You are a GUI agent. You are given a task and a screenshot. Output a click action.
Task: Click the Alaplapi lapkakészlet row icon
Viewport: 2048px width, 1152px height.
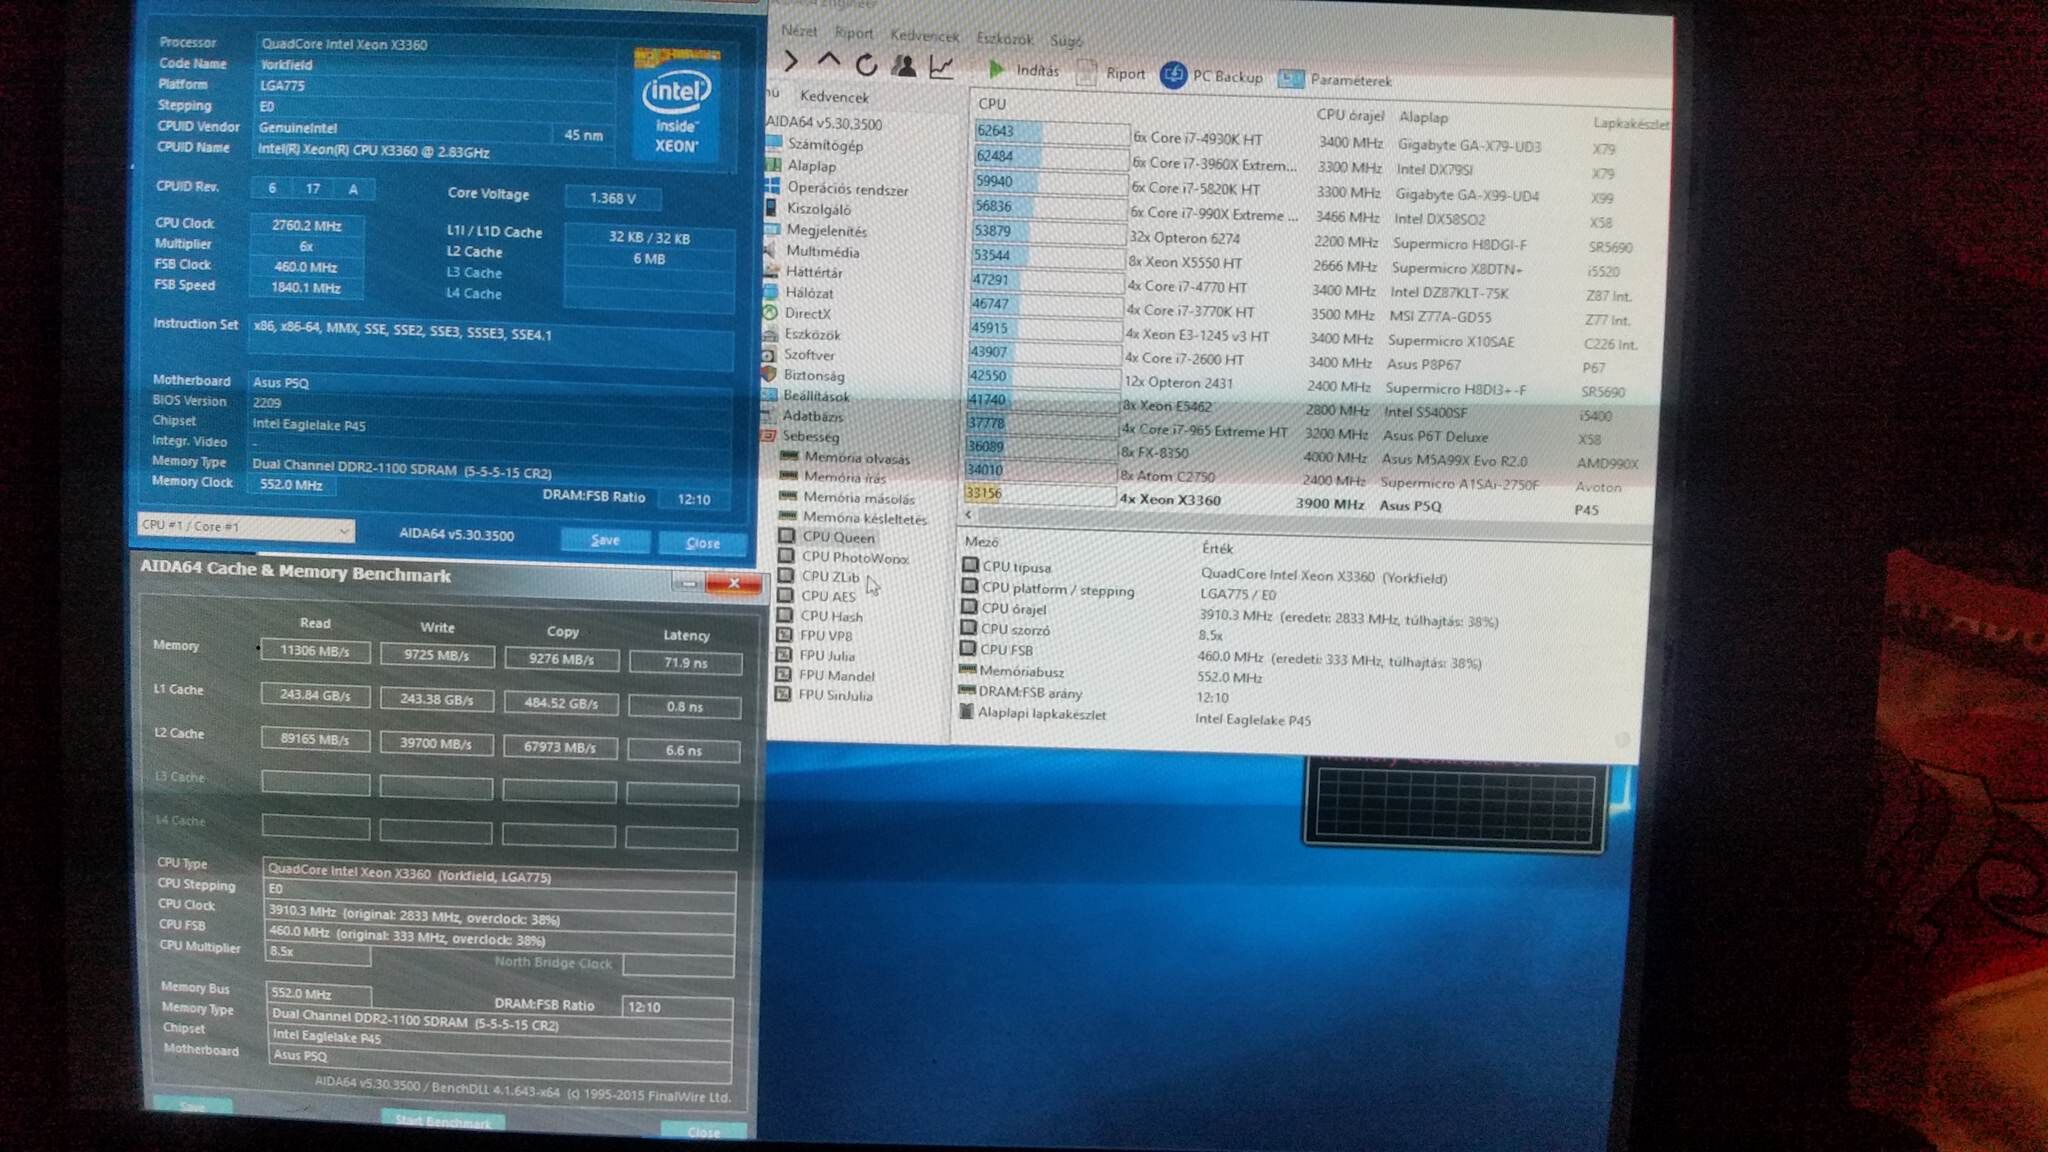(966, 712)
